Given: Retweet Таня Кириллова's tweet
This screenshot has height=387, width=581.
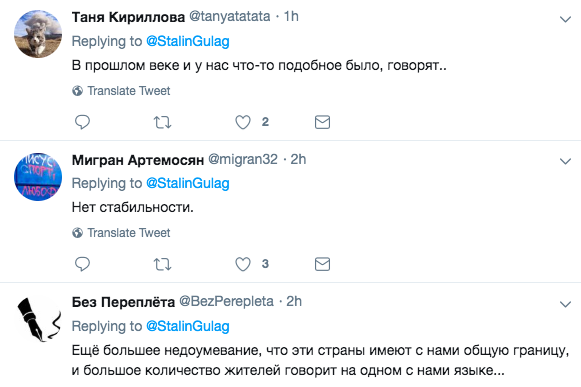Looking at the screenshot, I should pyautogui.click(x=162, y=122).
